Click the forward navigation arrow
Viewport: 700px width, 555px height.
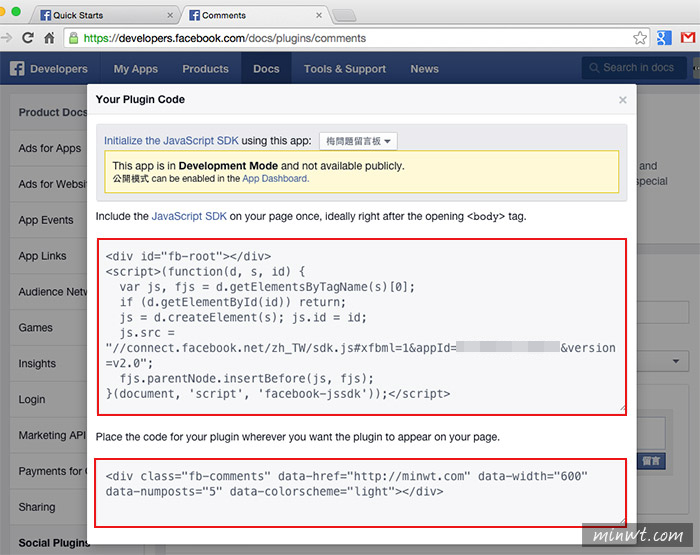[x=6, y=38]
